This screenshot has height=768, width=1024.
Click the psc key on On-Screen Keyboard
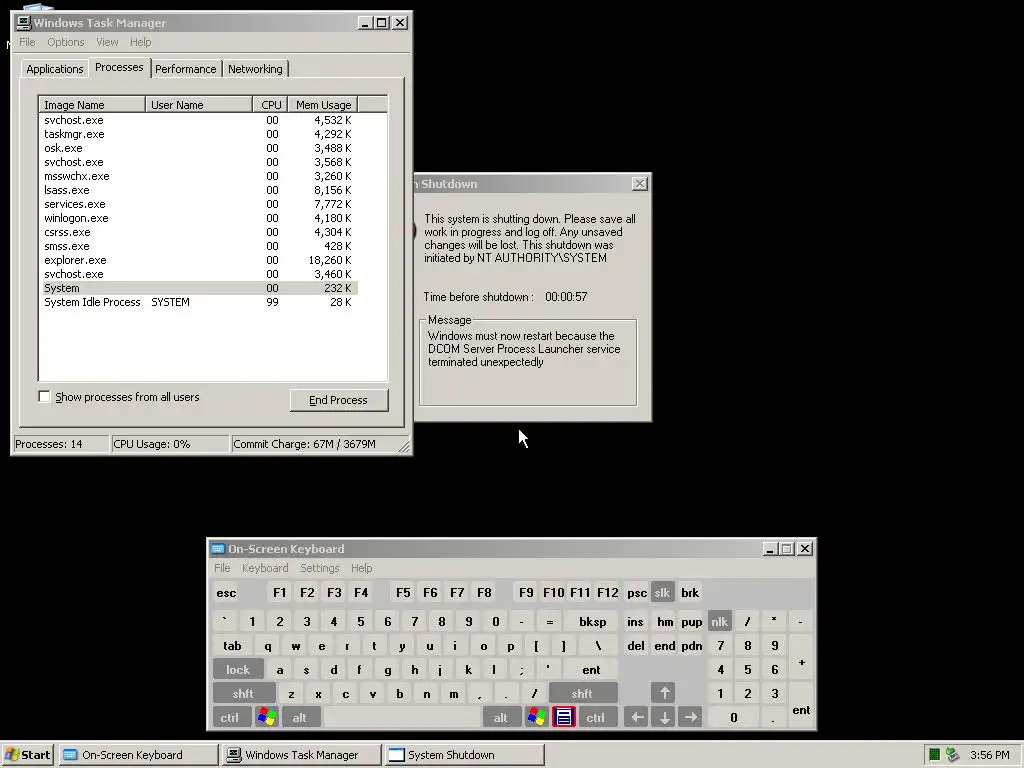tap(637, 593)
